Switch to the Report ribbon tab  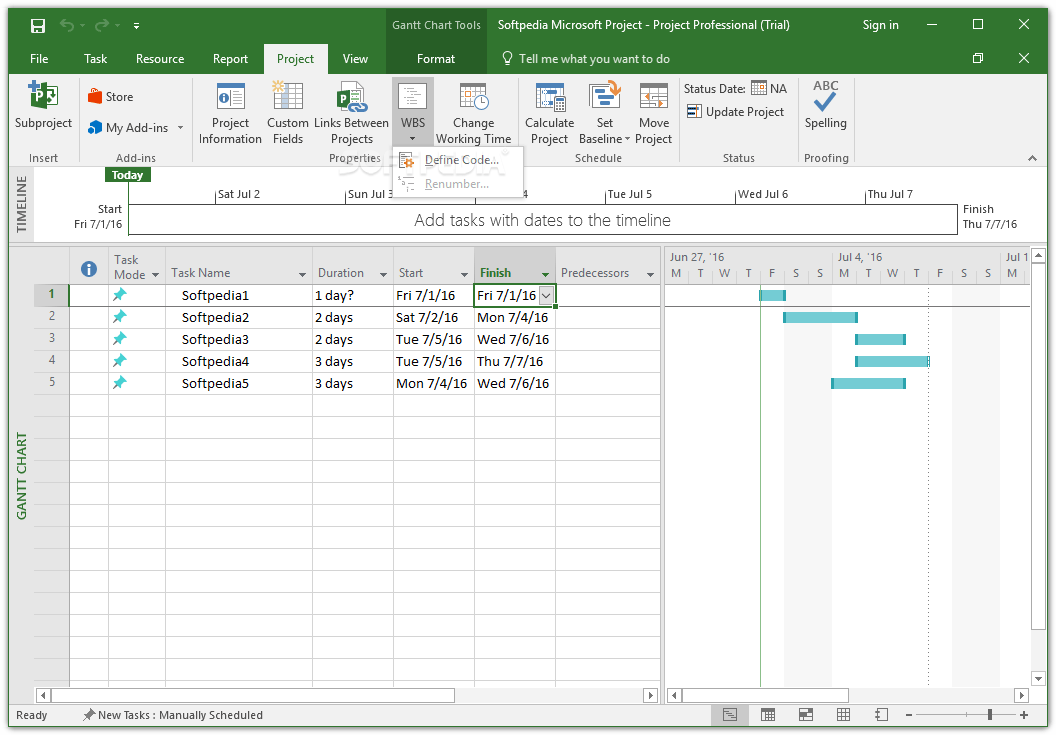pyautogui.click(x=230, y=59)
